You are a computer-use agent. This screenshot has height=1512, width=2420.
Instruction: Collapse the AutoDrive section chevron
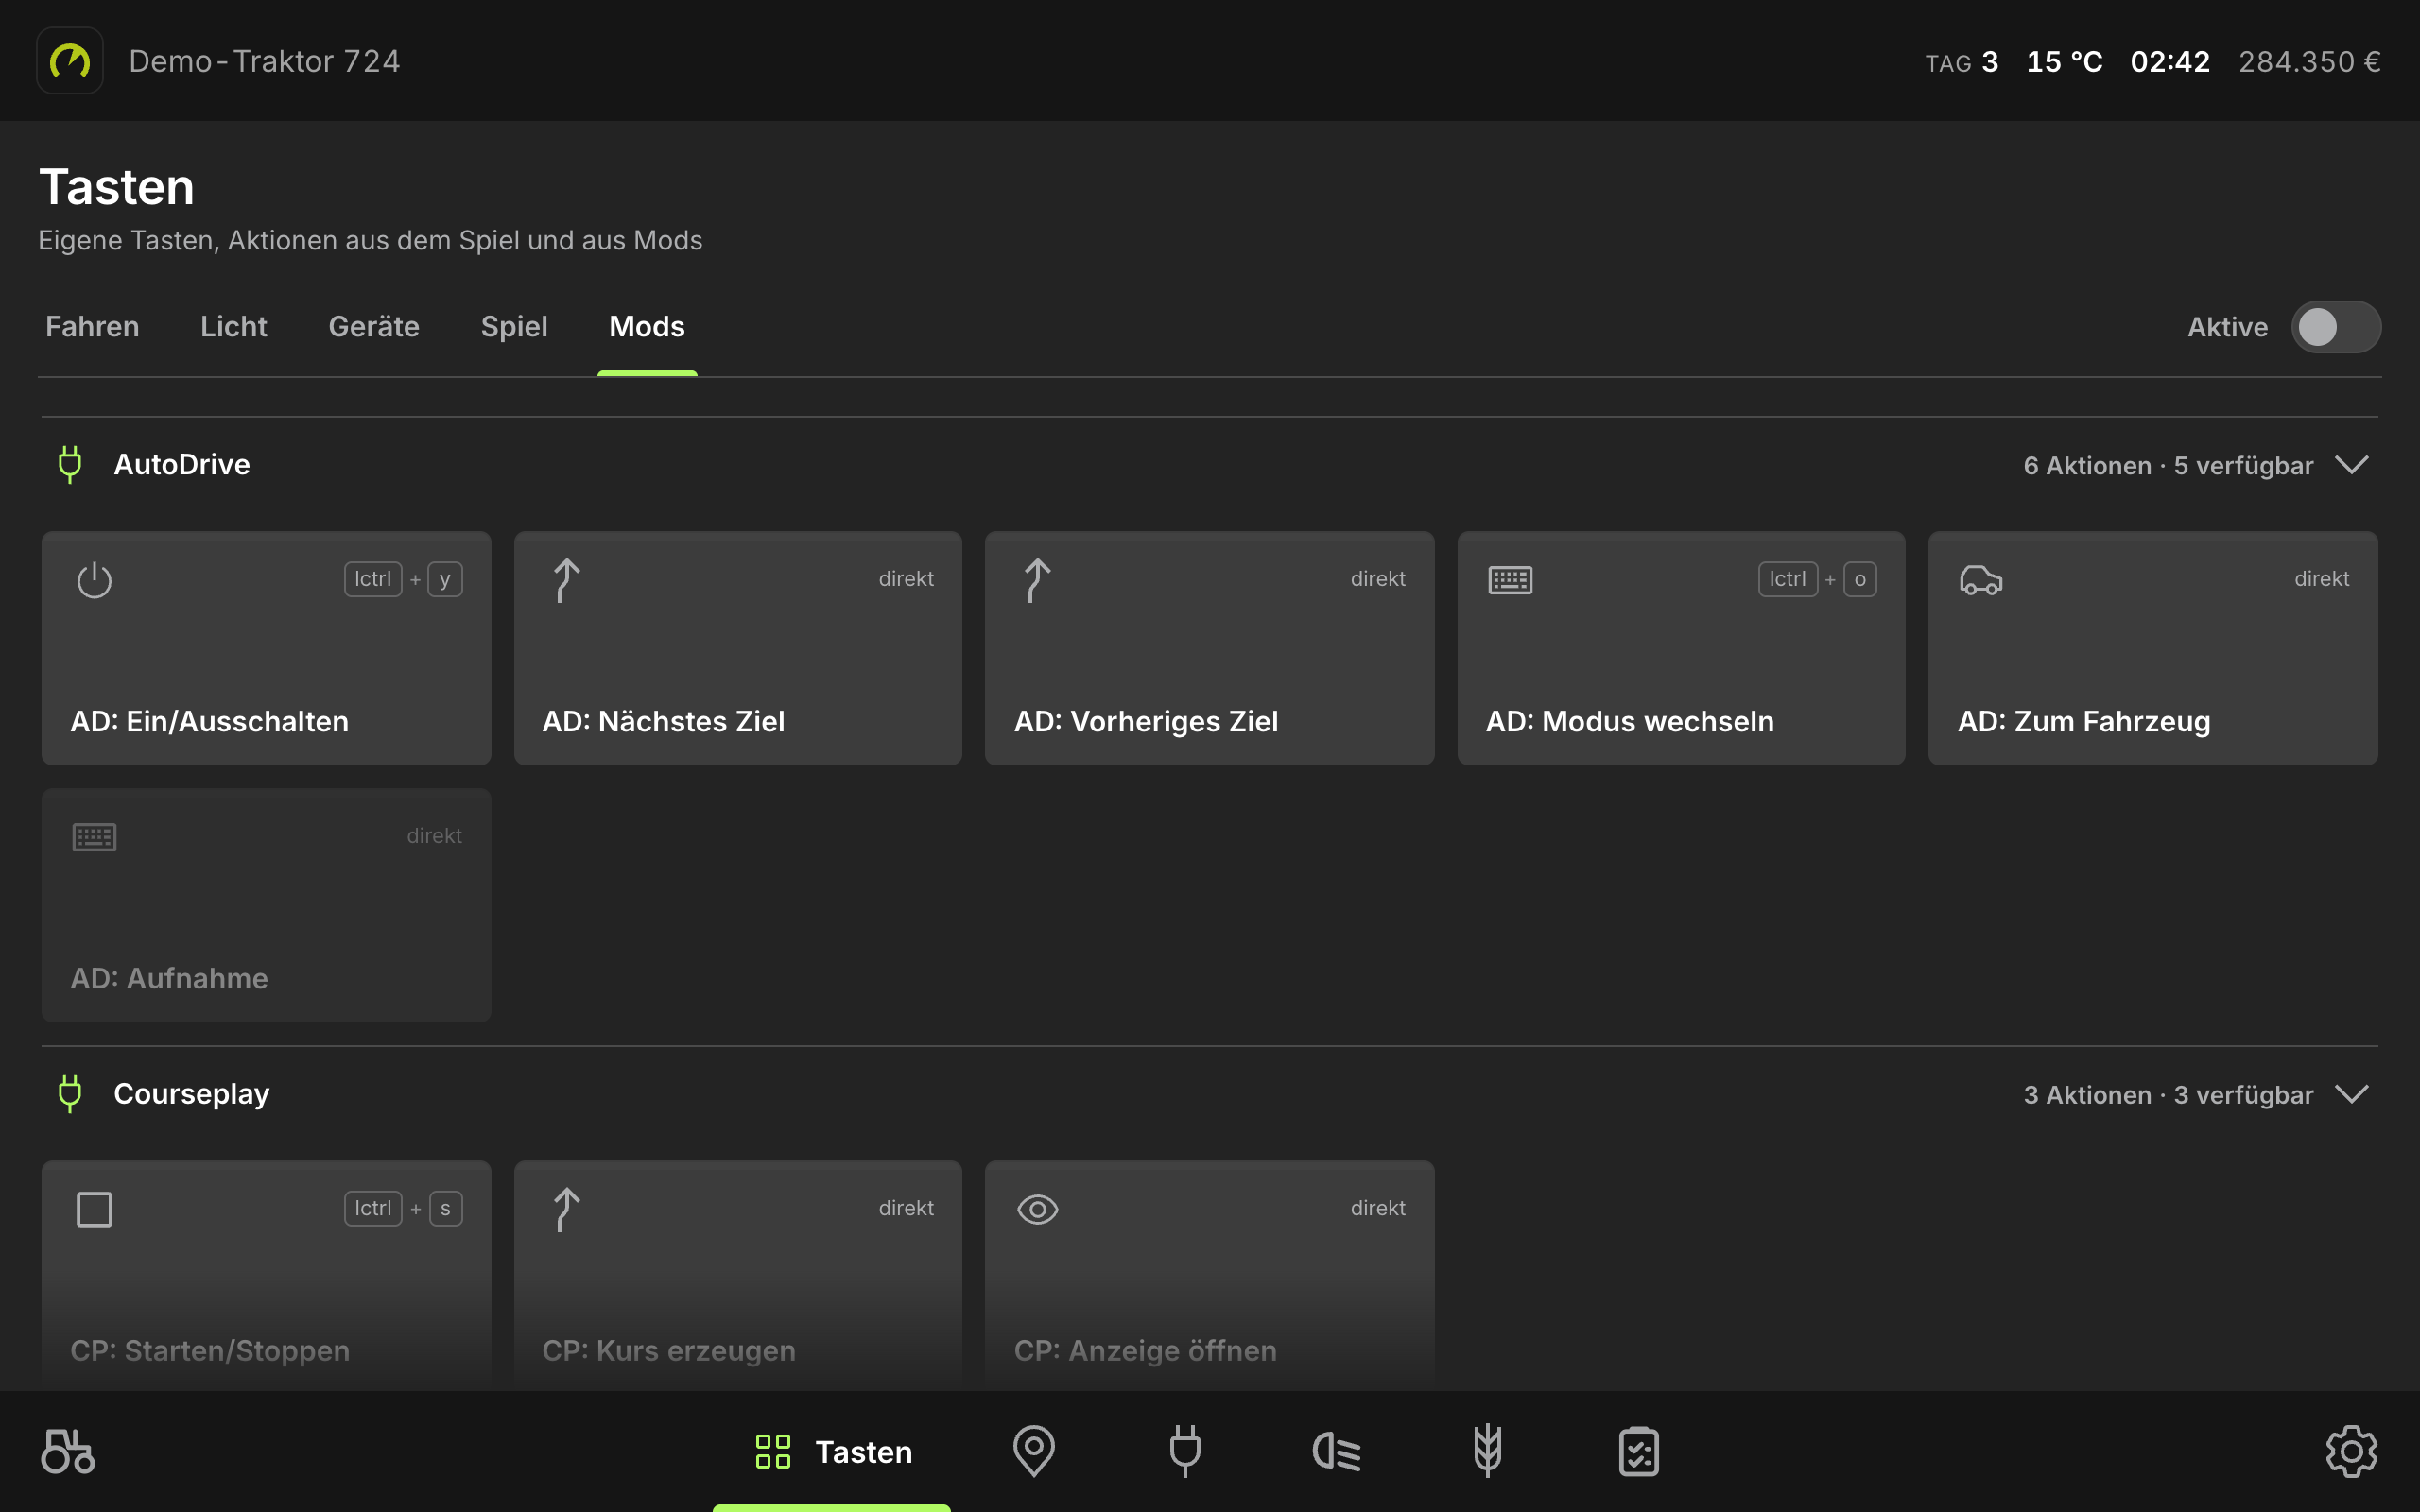[x=2352, y=465]
